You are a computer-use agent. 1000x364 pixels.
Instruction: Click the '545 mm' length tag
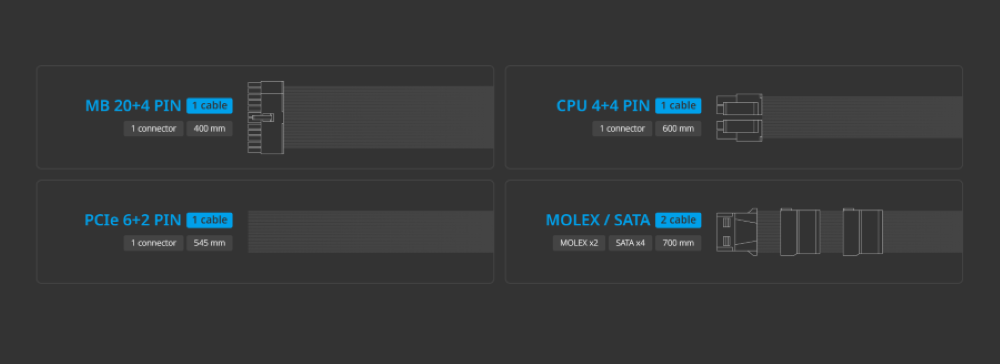(210, 243)
